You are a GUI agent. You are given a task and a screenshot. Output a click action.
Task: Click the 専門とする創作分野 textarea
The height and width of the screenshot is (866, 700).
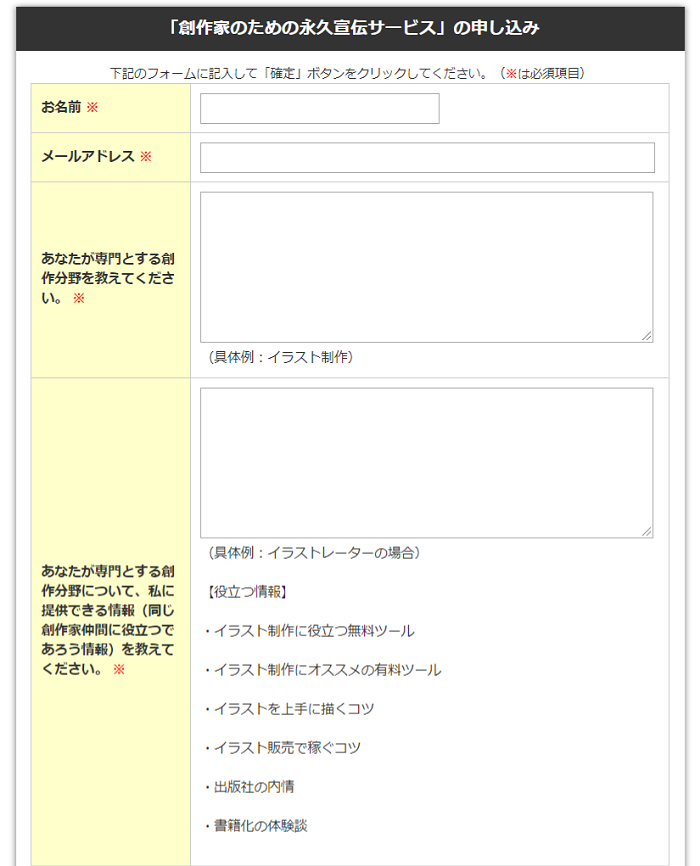tap(427, 267)
